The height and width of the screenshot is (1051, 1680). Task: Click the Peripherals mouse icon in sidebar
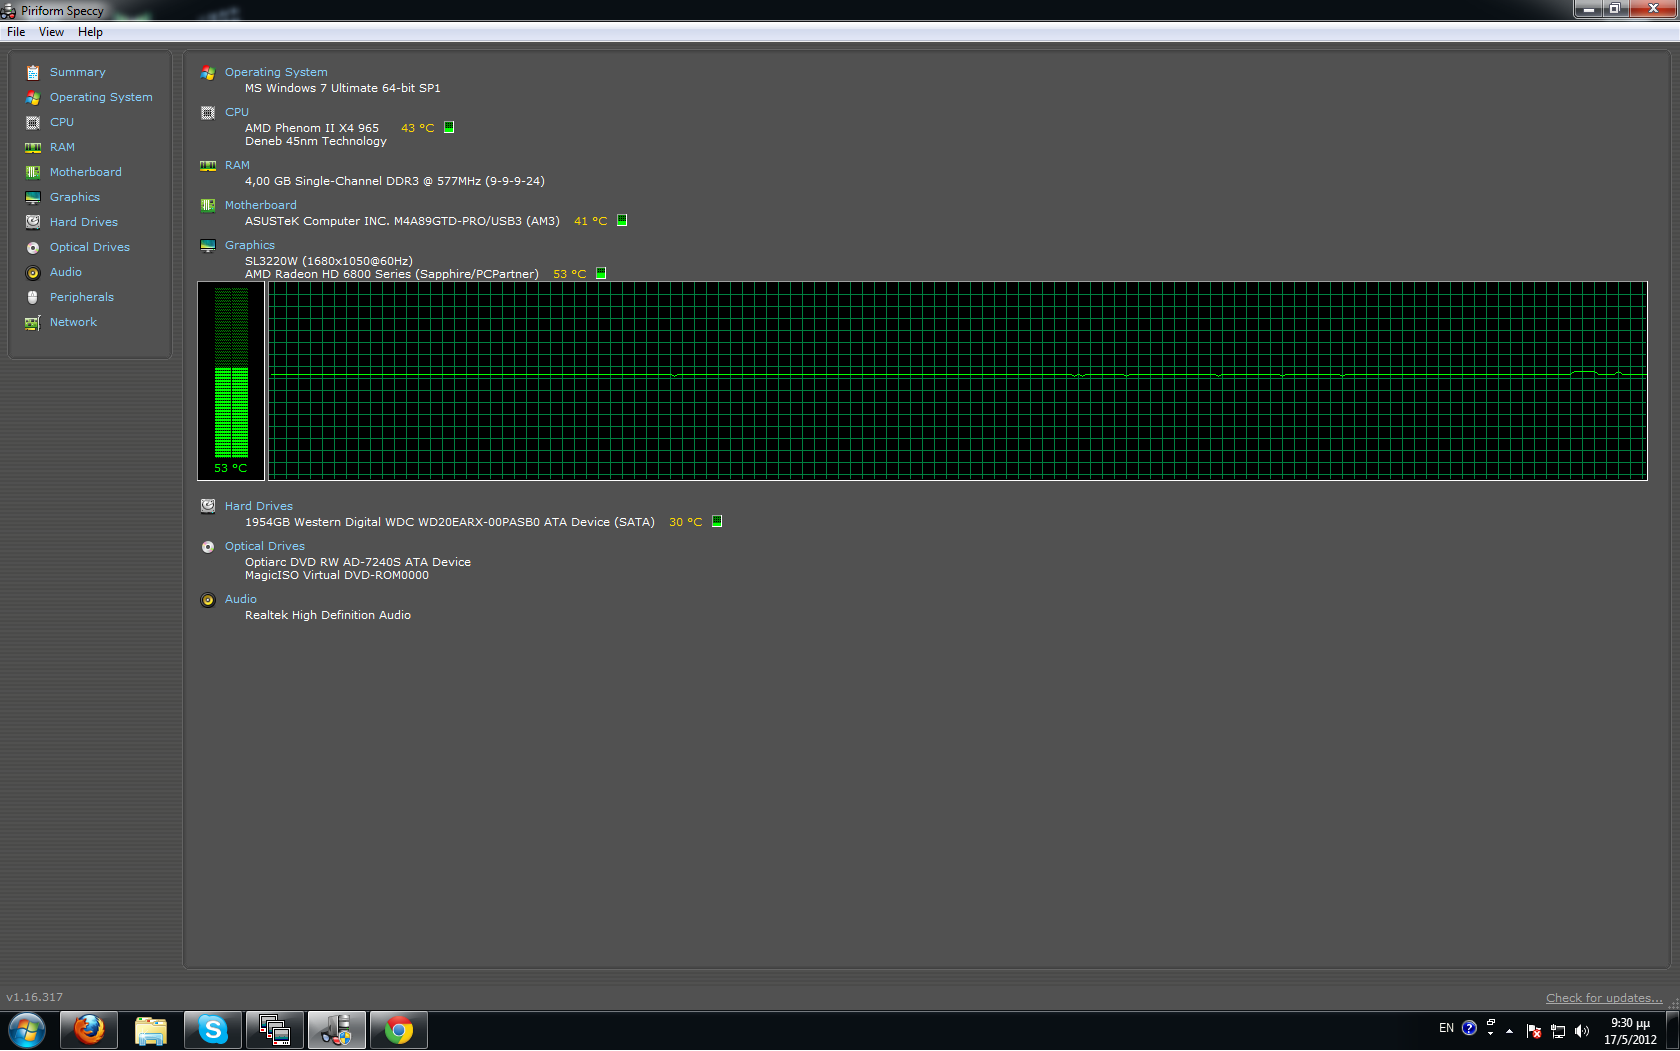pyautogui.click(x=33, y=297)
